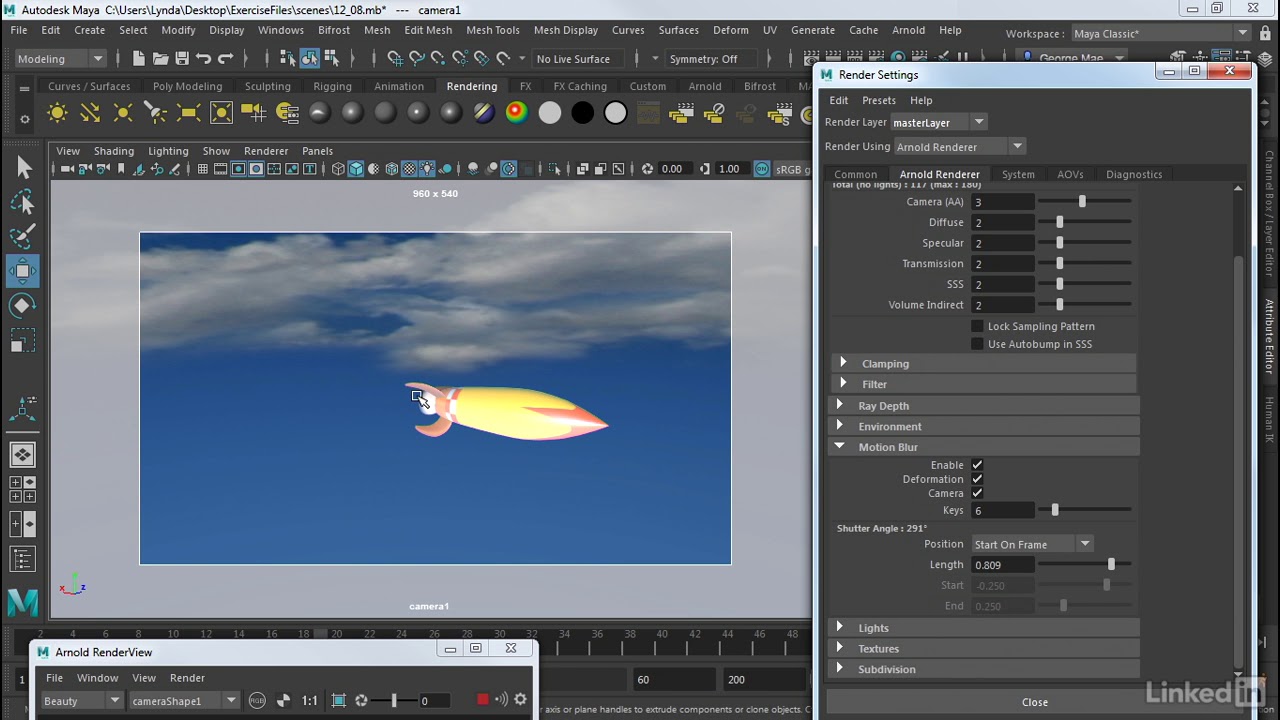Open the Modeling menu set dropdown

click(x=60, y=58)
